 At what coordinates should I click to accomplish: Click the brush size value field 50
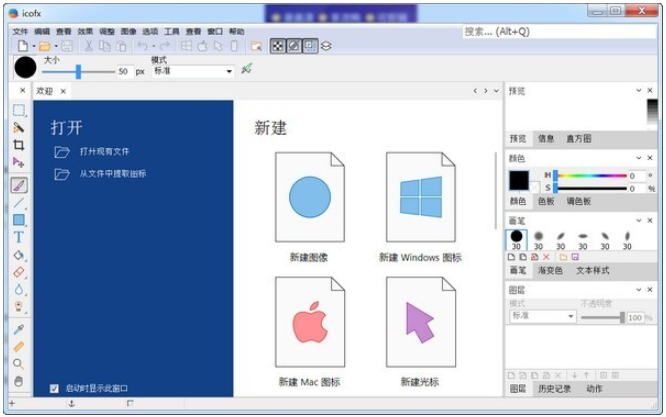pos(124,71)
